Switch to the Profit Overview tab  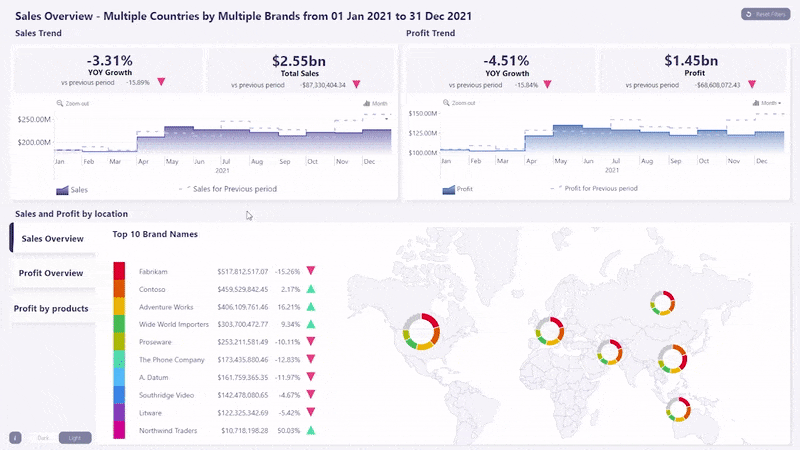52,273
